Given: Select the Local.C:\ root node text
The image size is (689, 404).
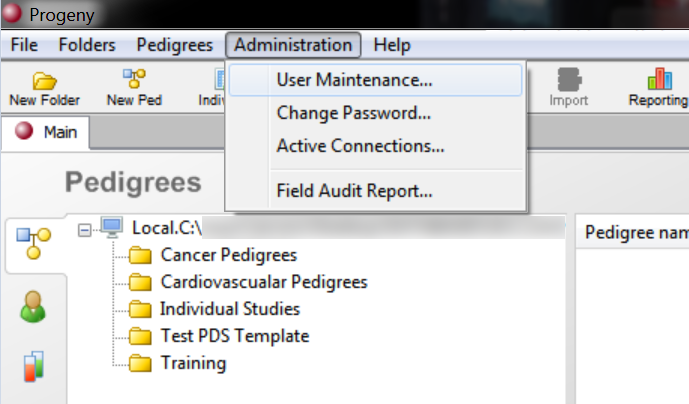Looking at the screenshot, I should pyautogui.click(x=167, y=228).
